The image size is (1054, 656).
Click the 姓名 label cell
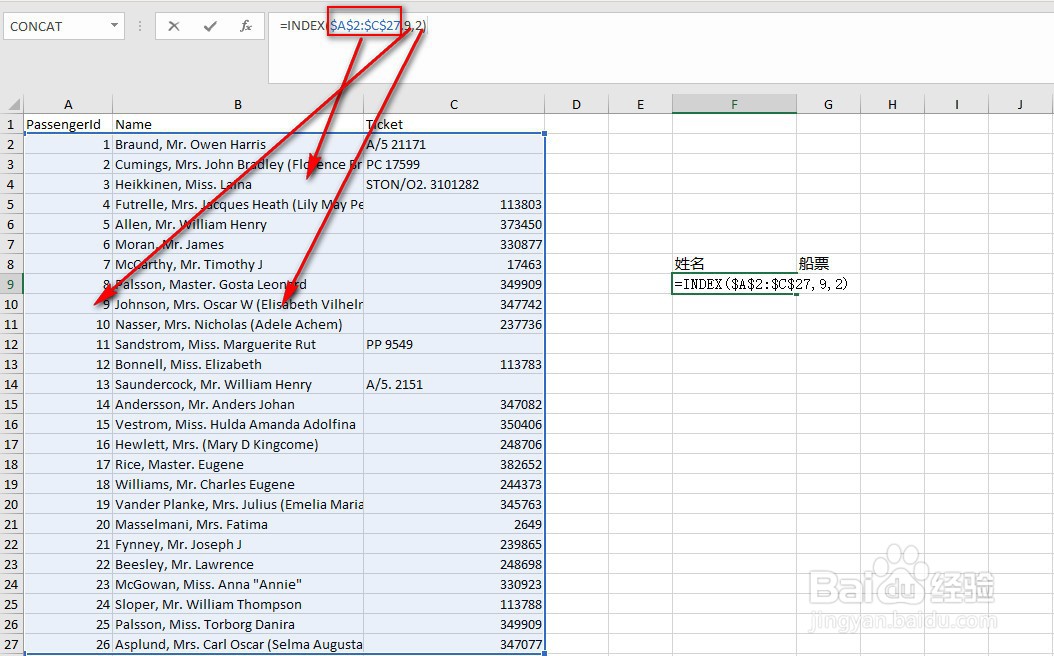pyautogui.click(x=734, y=263)
